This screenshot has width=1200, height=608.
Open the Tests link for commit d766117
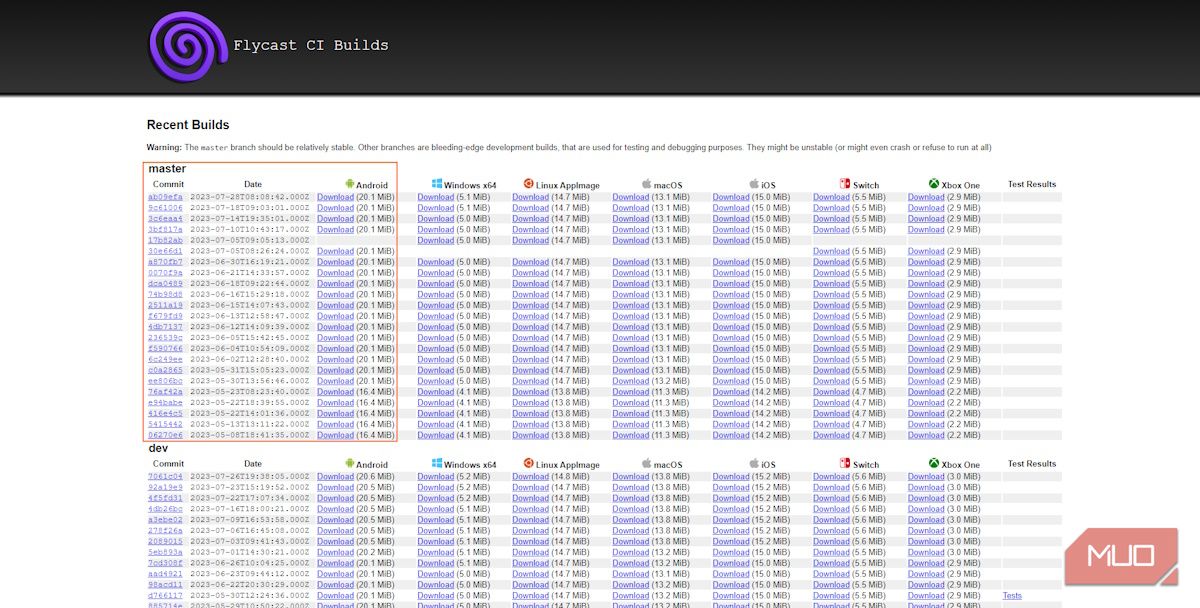1011,595
